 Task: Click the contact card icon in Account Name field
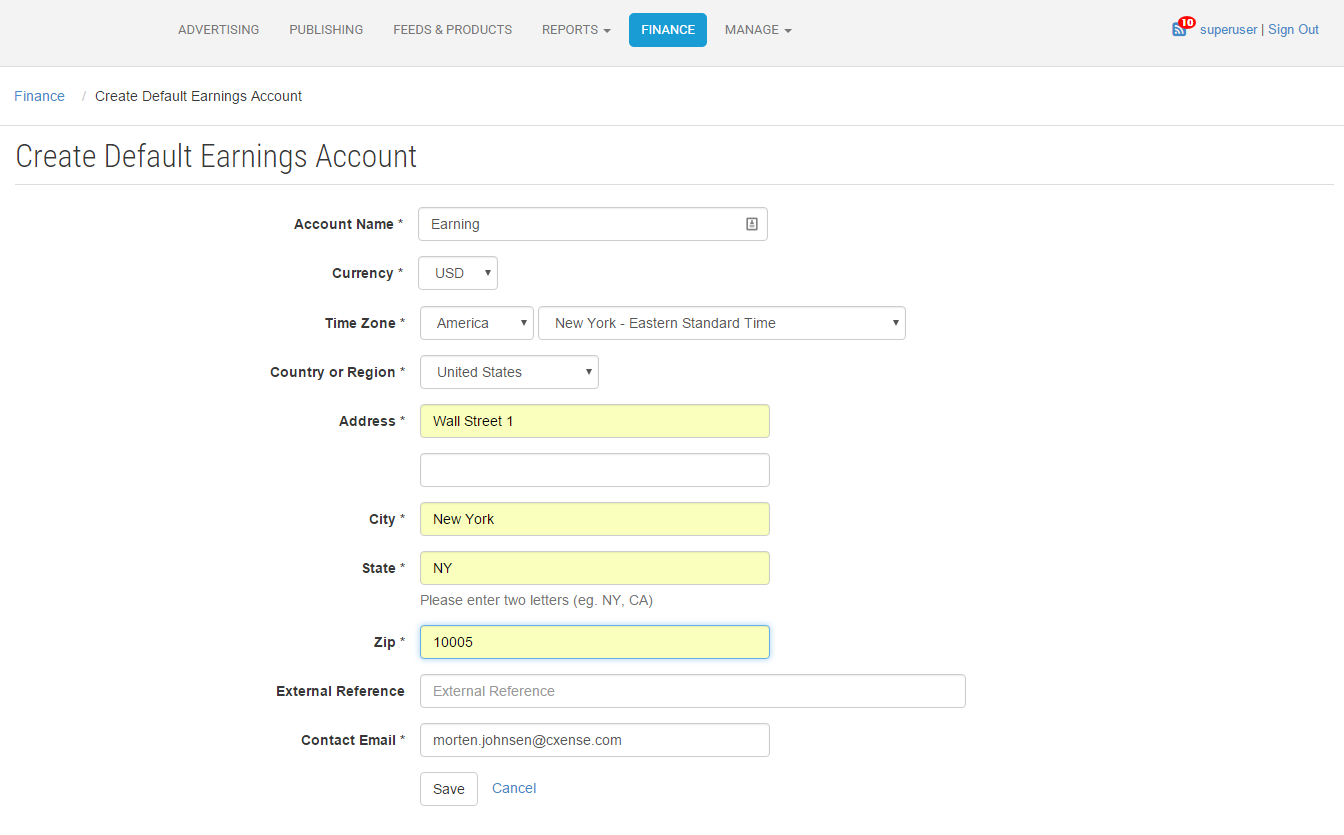(752, 224)
